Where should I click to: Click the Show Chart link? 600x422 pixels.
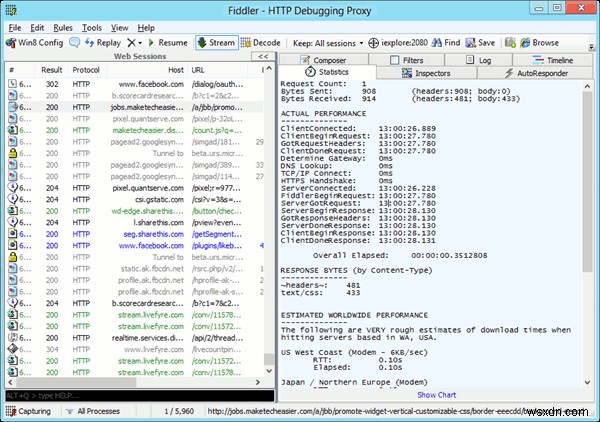click(x=437, y=394)
